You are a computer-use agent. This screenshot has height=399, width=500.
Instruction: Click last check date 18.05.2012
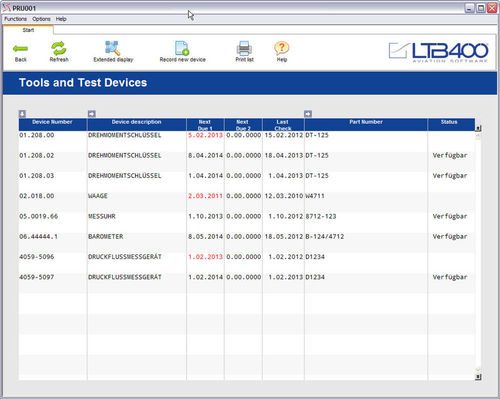(x=284, y=236)
